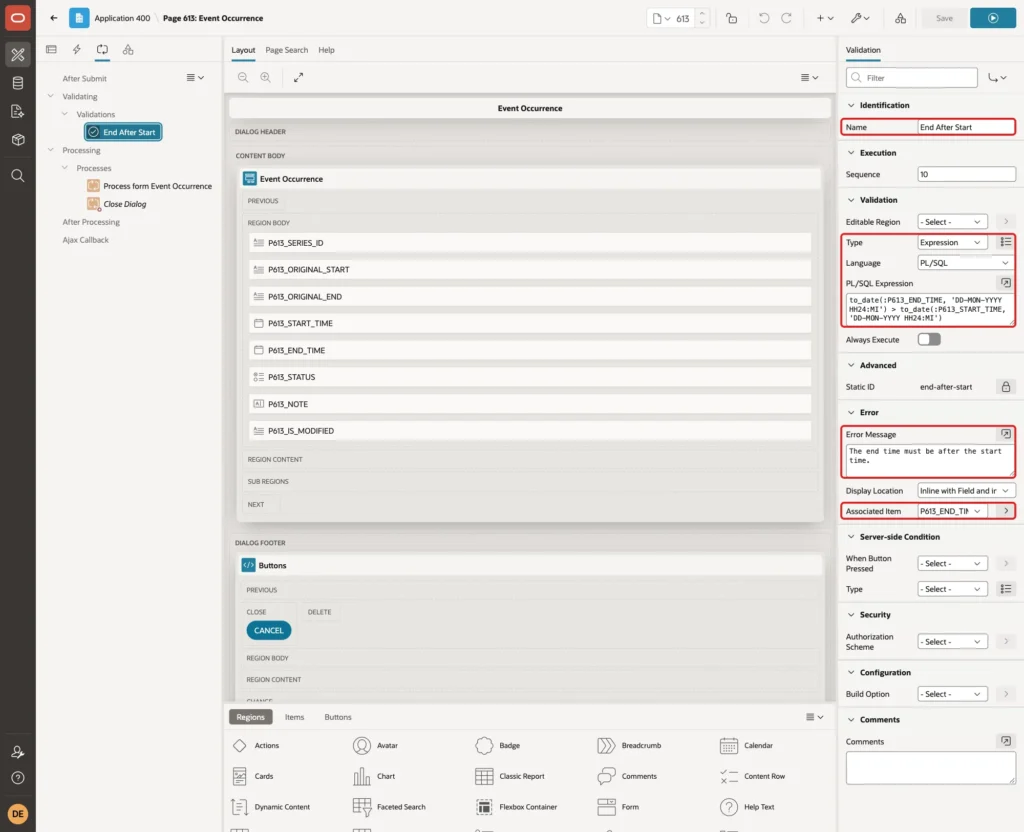This screenshot has width=1024, height=832.
Task: Go back using the left arrow
Action: click(54, 18)
